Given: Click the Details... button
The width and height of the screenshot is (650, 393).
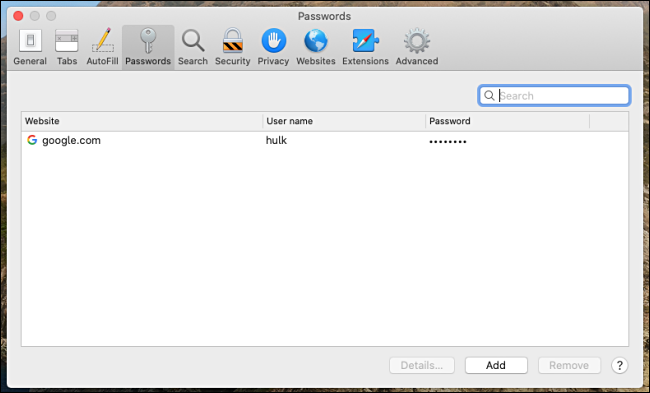Looking at the screenshot, I should [x=422, y=365].
